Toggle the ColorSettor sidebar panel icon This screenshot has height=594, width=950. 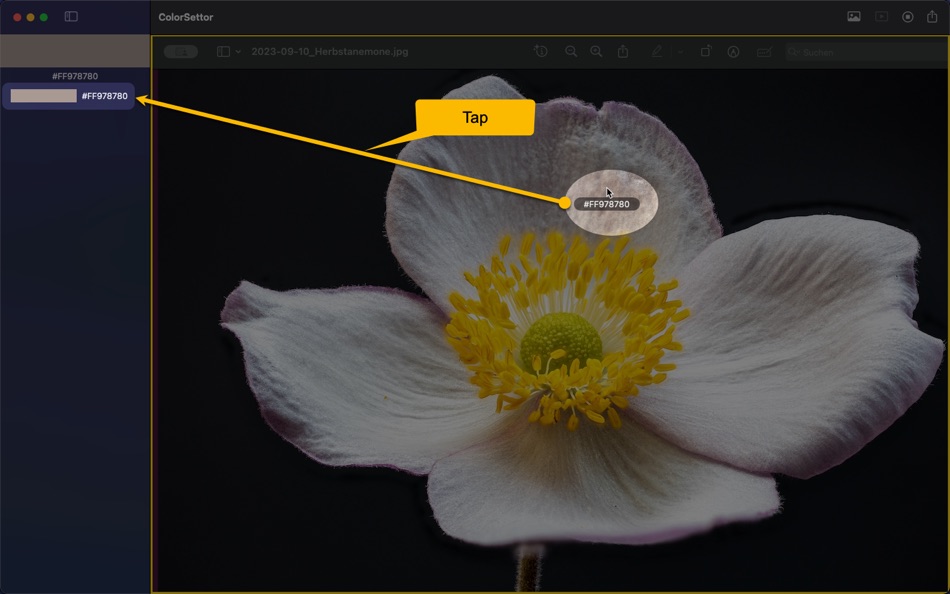pyautogui.click(x=71, y=17)
